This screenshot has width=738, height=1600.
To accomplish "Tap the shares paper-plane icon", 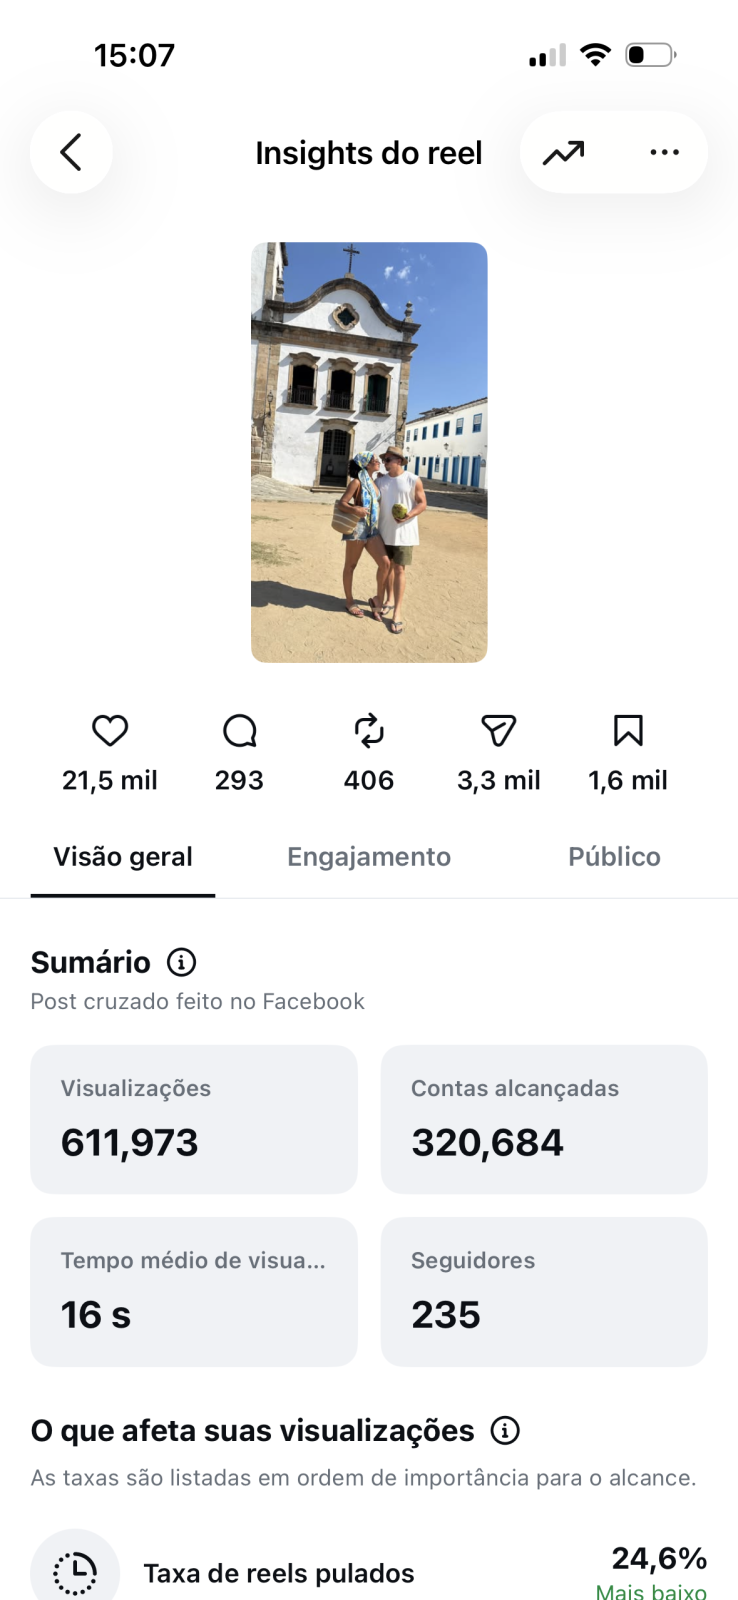I will [498, 731].
